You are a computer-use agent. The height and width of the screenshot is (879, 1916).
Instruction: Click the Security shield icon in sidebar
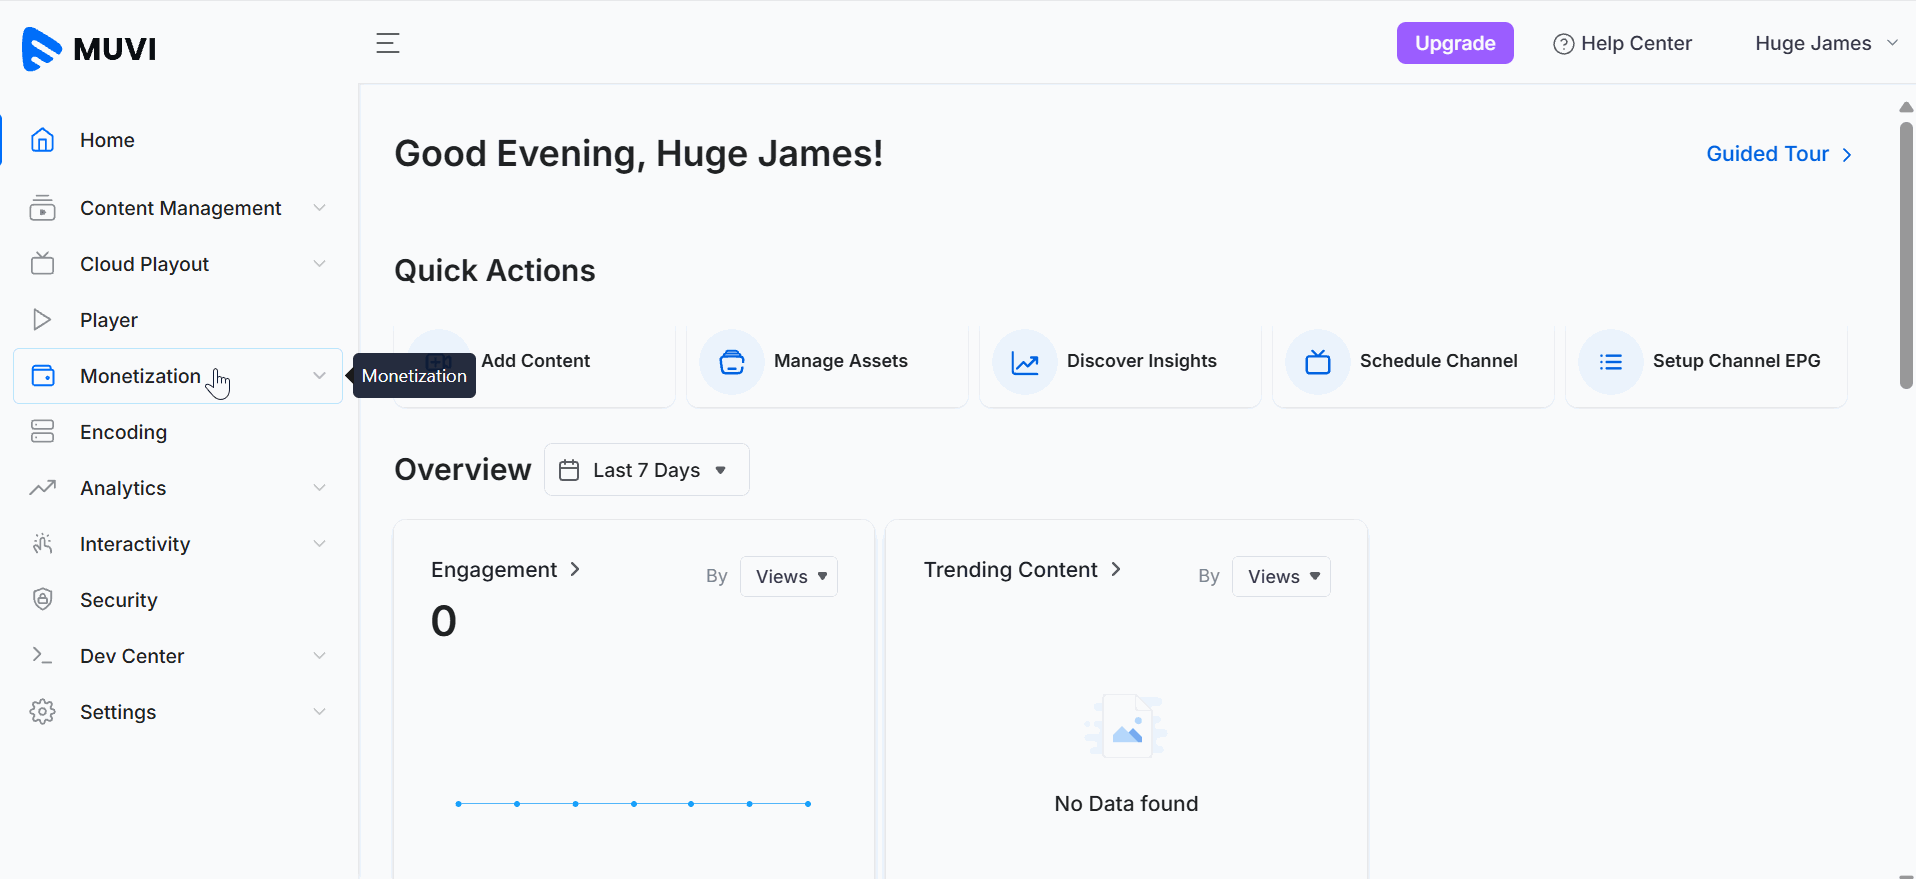click(x=42, y=600)
